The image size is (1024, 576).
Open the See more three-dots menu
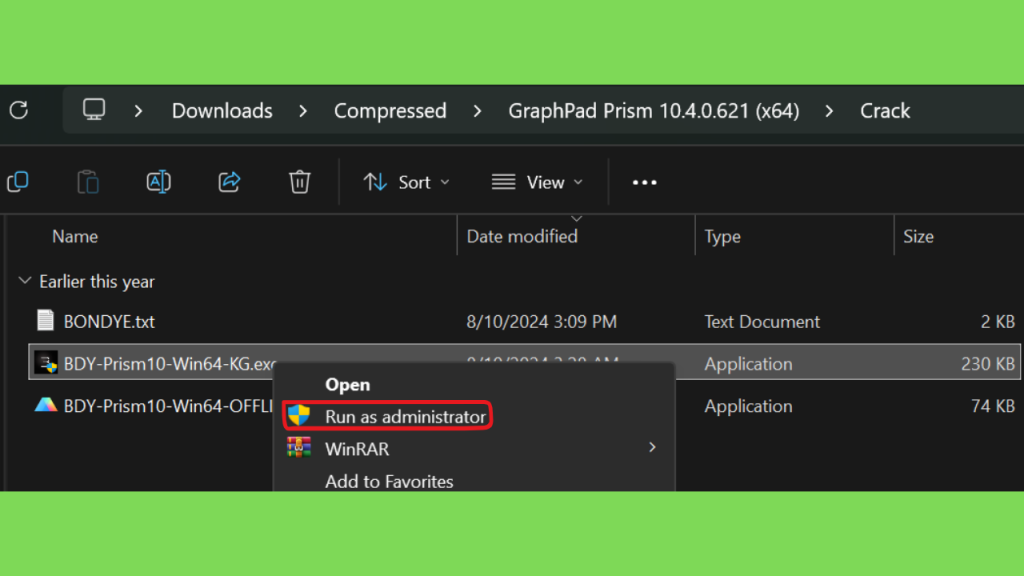pyautogui.click(x=645, y=182)
